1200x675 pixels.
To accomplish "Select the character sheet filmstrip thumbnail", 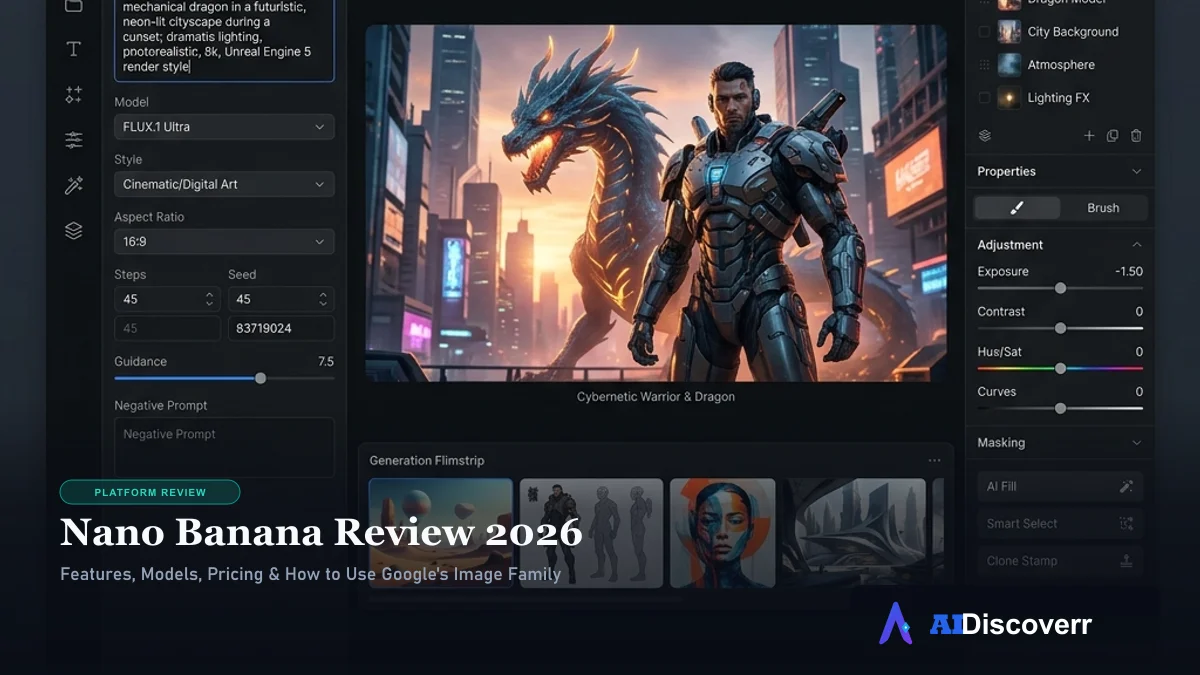I will [x=591, y=531].
